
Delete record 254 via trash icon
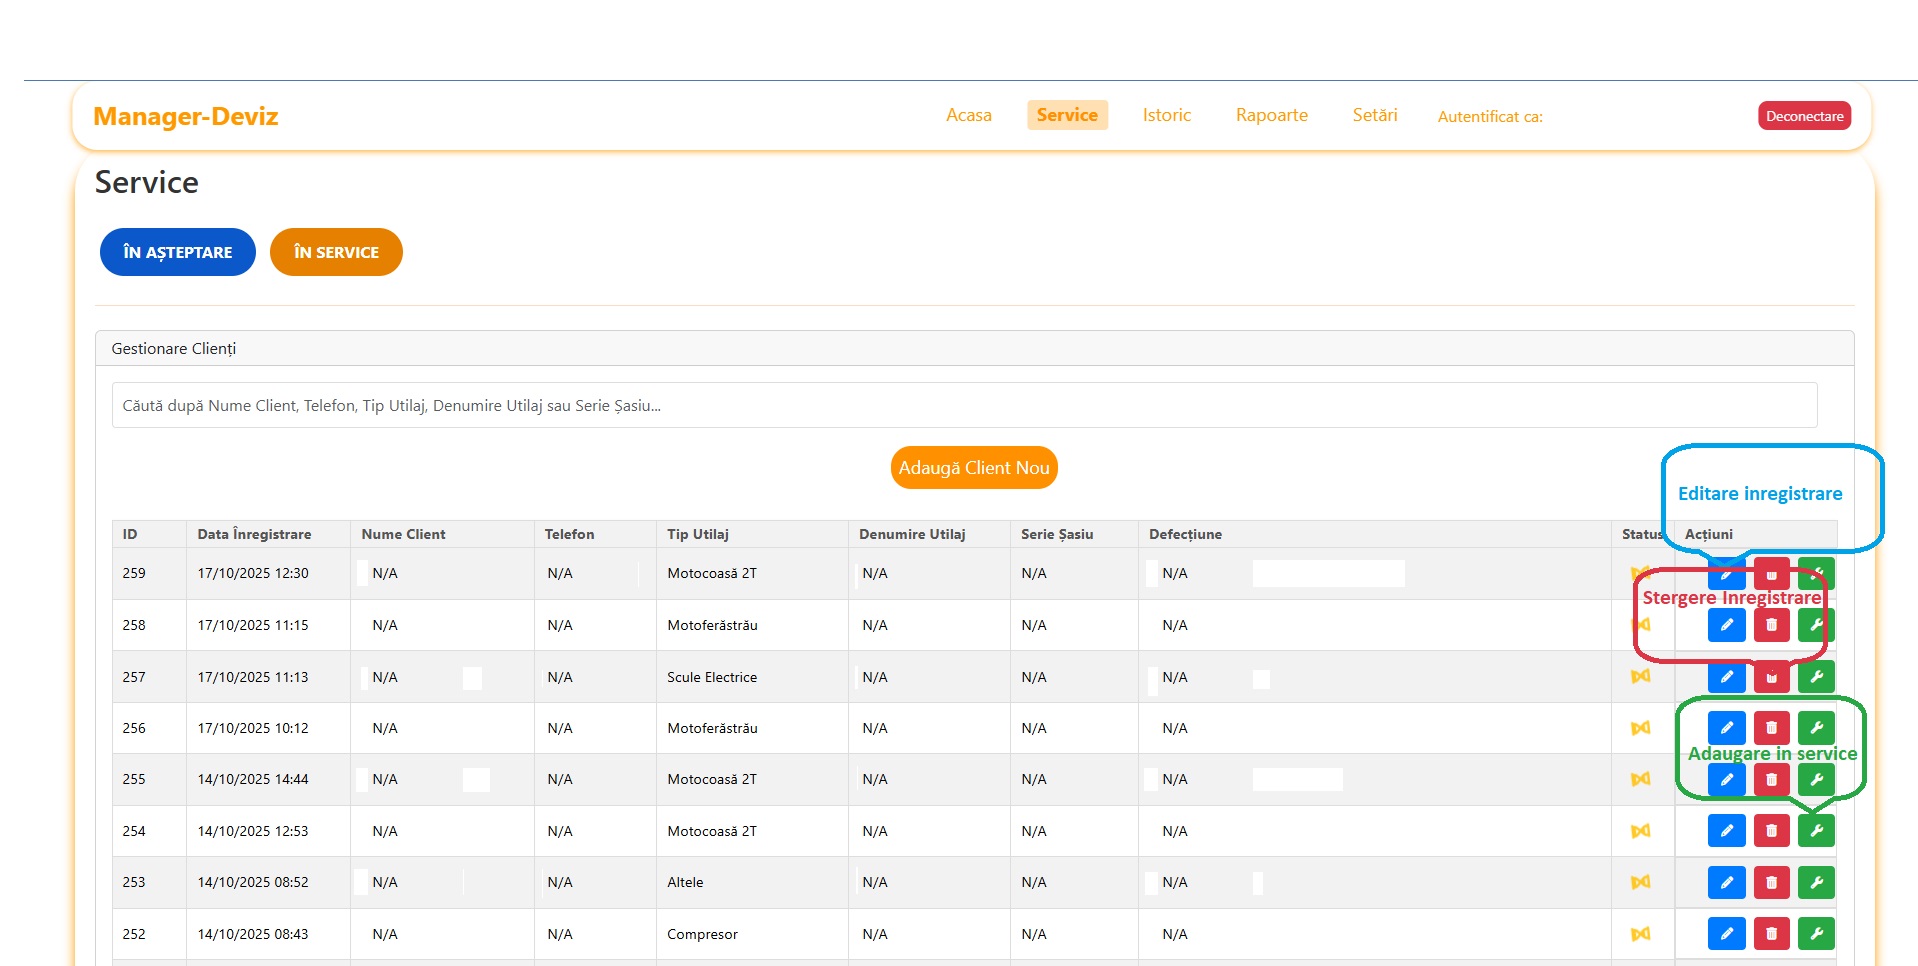coord(1771,830)
